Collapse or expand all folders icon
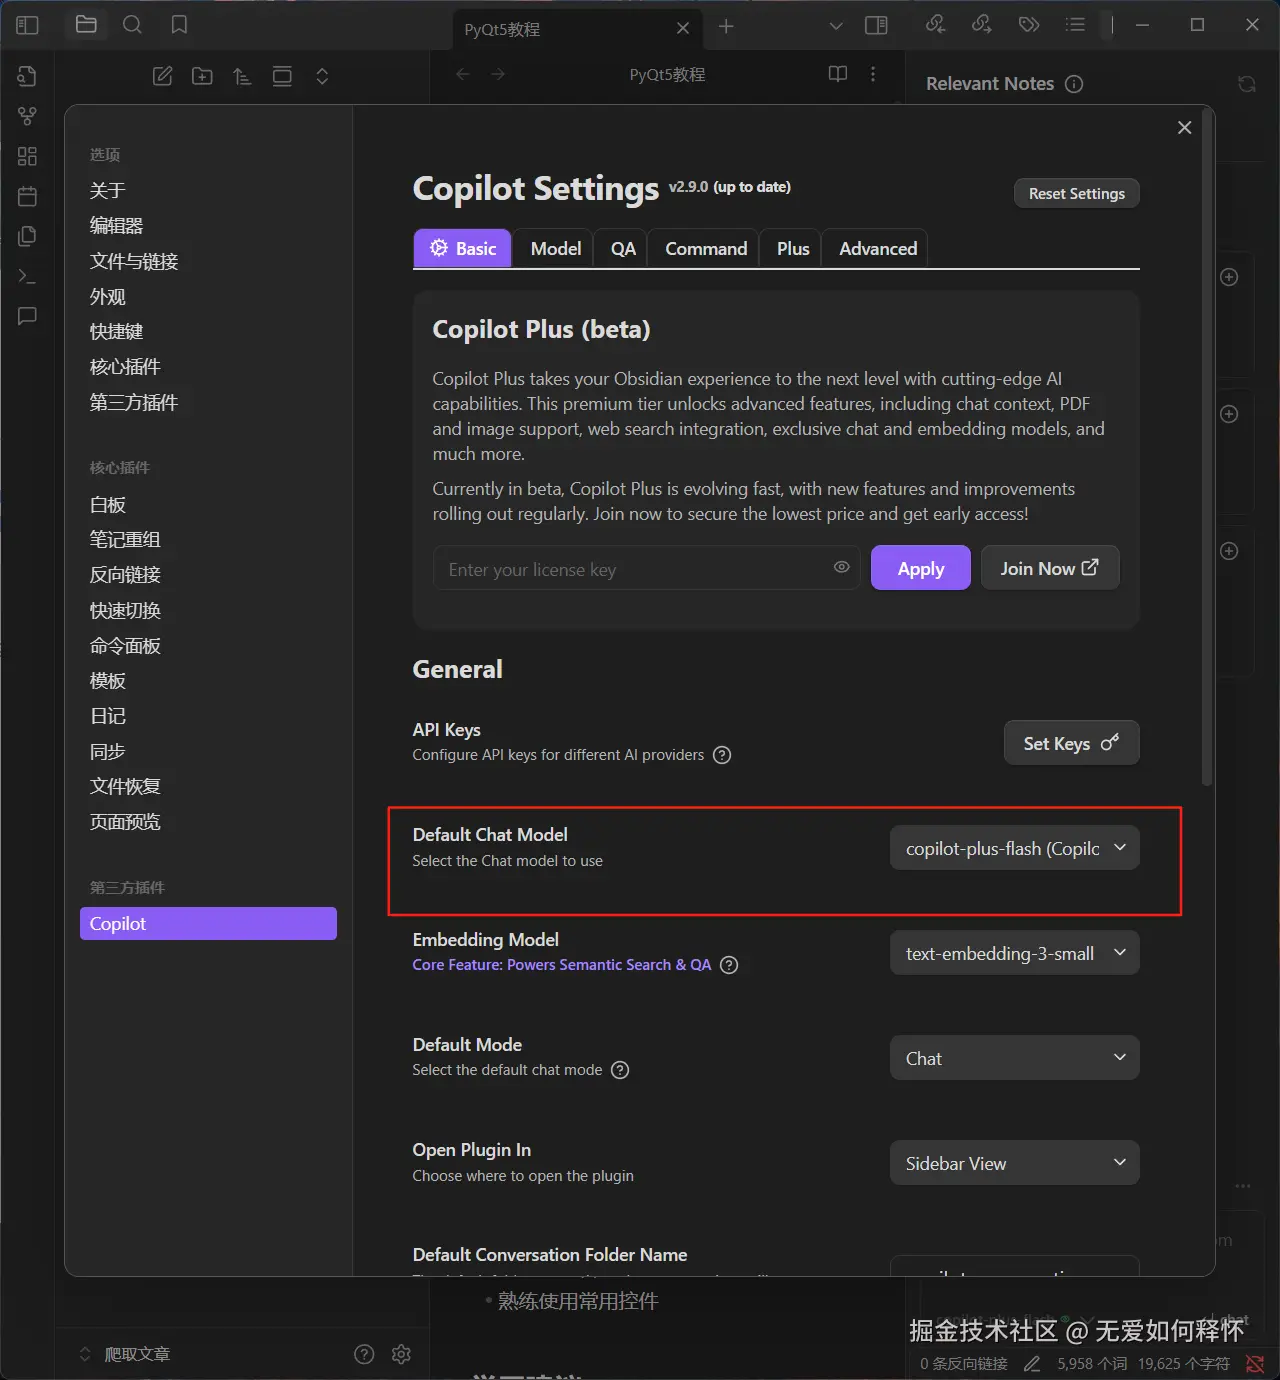Image resolution: width=1280 pixels, height=1380 pixels. [x=322, y=76]
